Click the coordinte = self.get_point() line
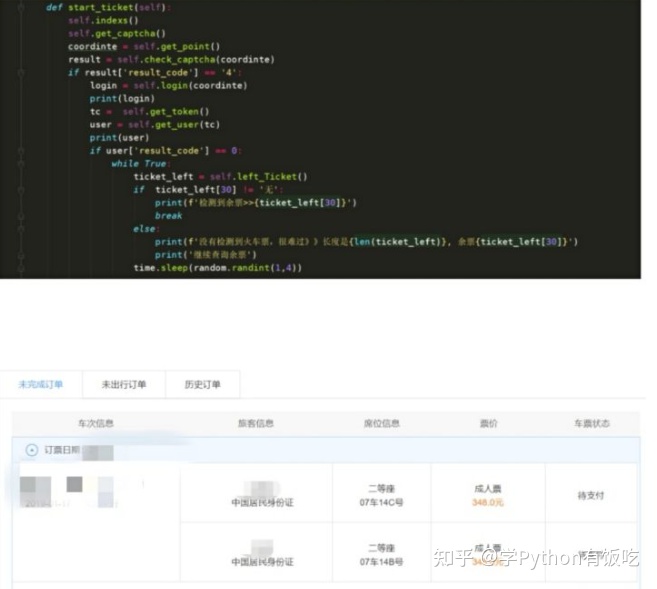 [x=144, y=46]
